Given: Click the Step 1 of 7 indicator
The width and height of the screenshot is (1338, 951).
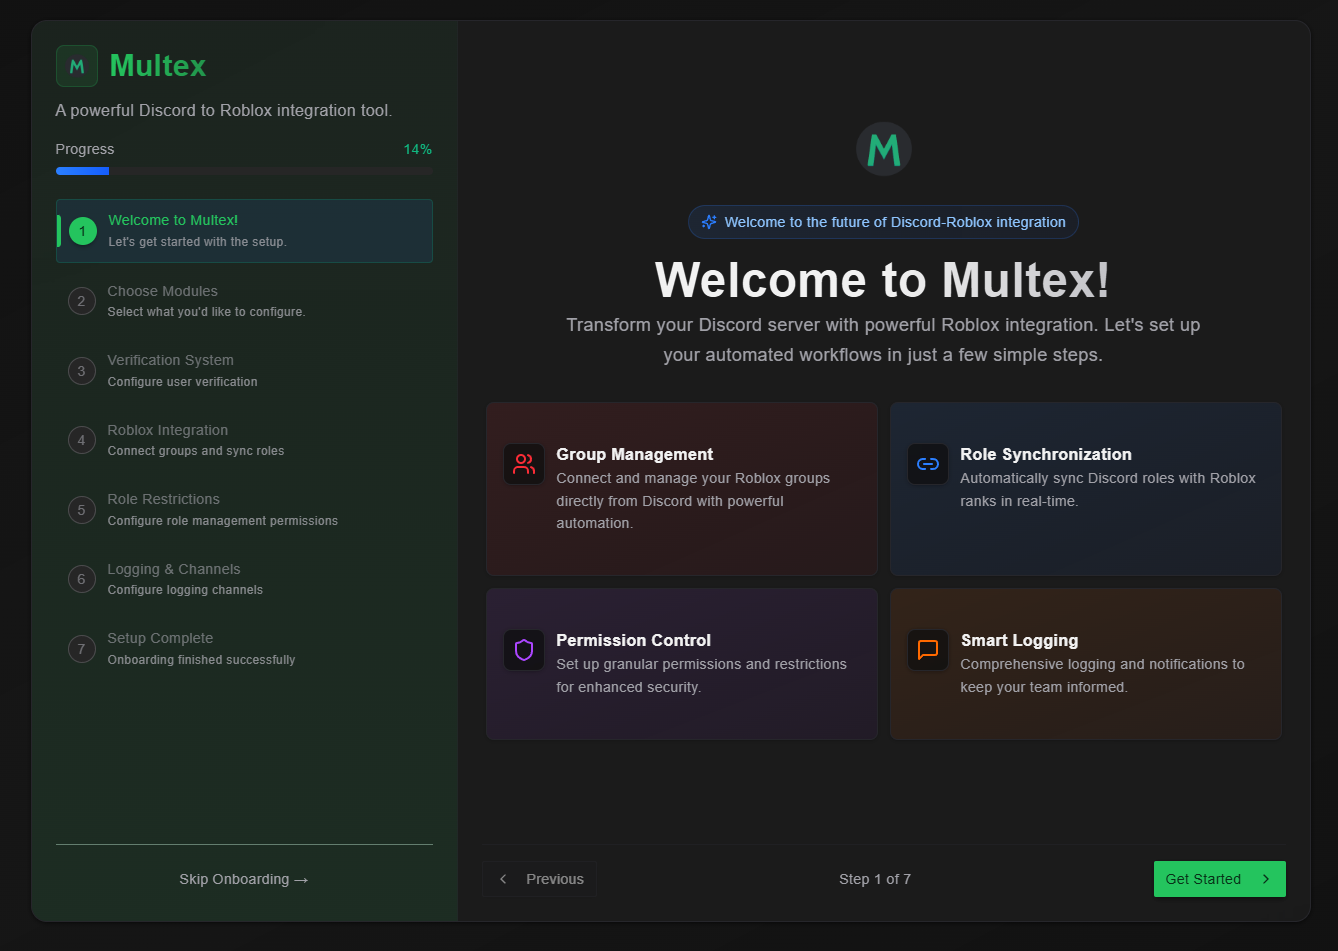Looking at the screenshot, I should pyautogui.click(x=875, y=879).
